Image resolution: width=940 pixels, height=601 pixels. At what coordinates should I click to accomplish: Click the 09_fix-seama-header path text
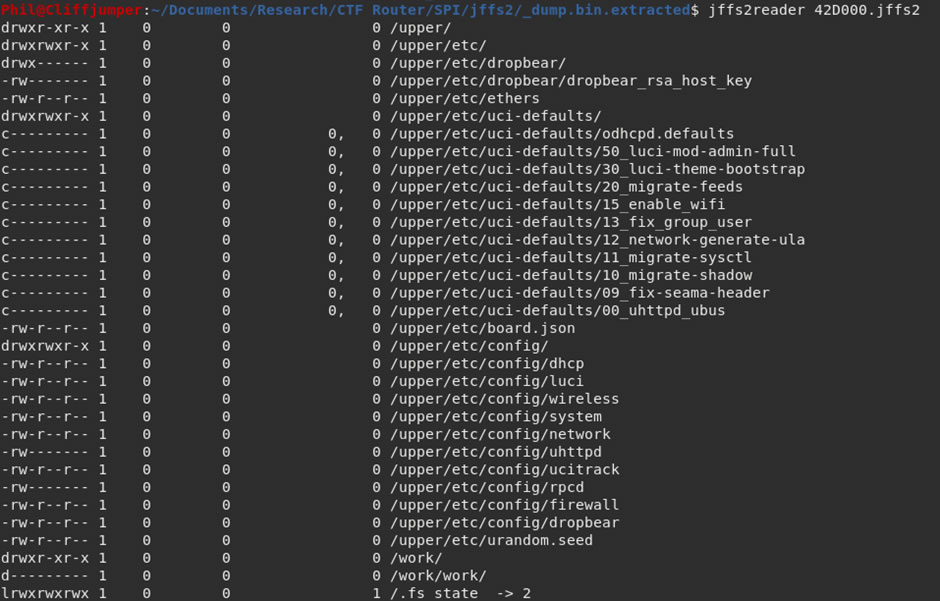pyautogui.click(x=580, y=293)
